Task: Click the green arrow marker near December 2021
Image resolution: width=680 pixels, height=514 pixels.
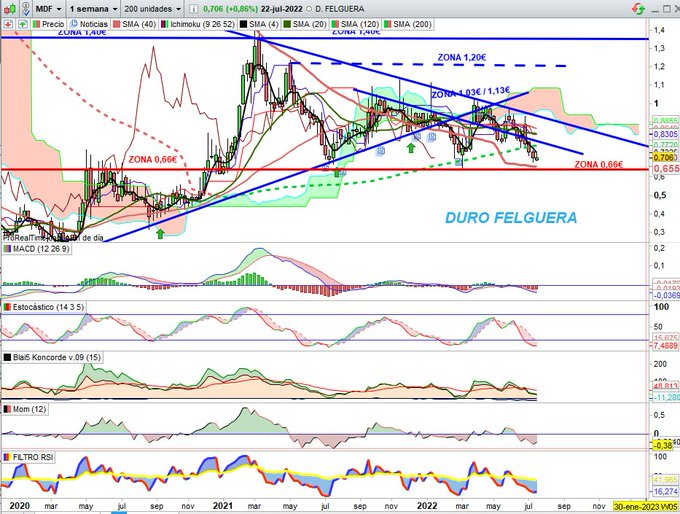Action: click(x=411, y=148)
